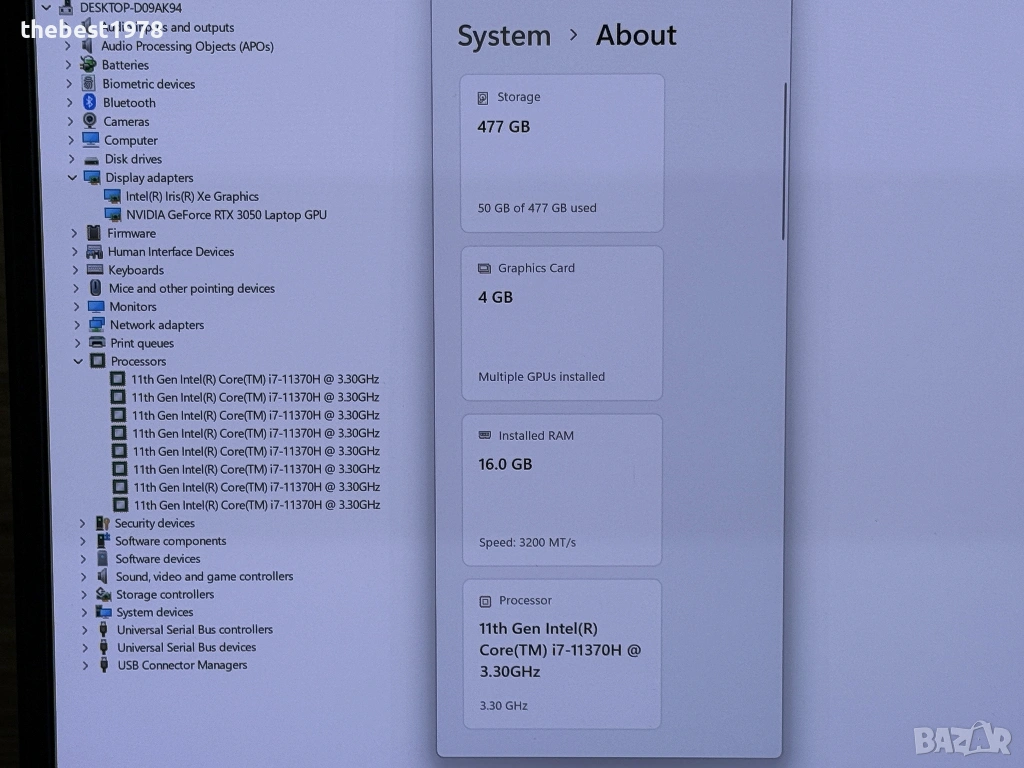
Task: Click the Cameras category icon
Action: click(90, 121)
